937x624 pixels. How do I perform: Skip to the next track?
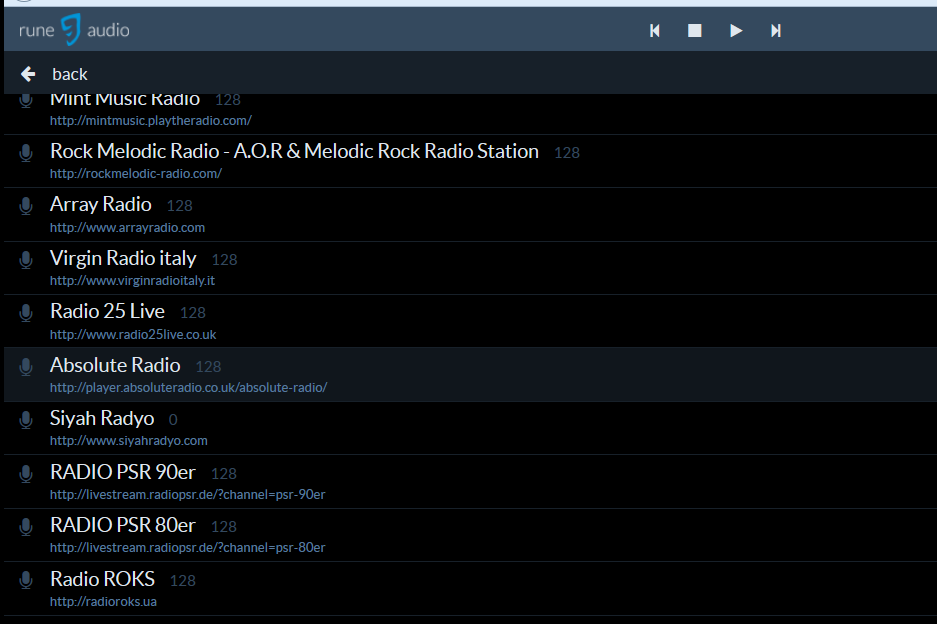(776, 30)
